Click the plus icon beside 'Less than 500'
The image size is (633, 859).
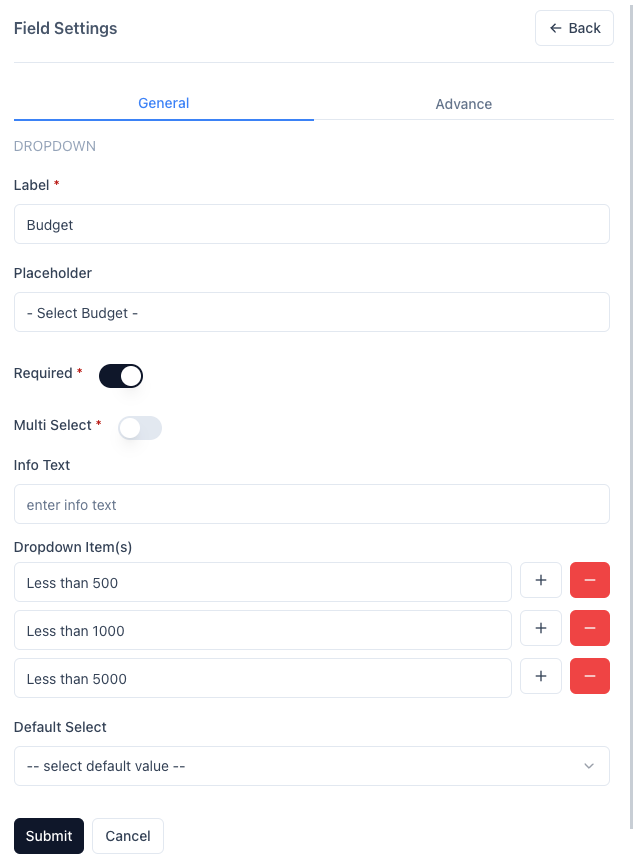click(x=541, y=579)
